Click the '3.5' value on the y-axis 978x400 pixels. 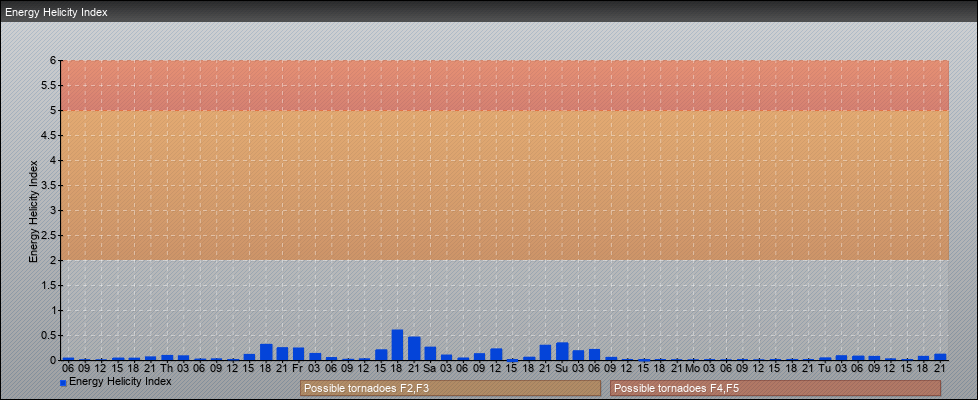[x=50, y=185]
